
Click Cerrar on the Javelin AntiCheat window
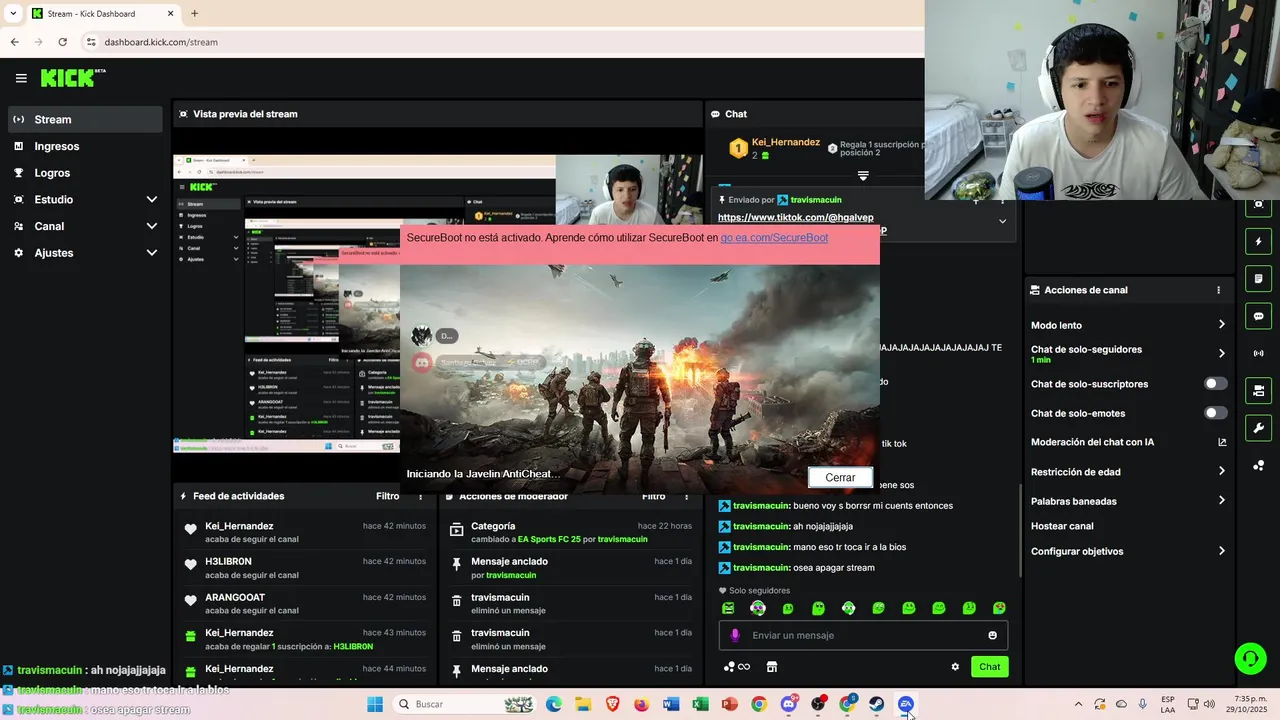840,478
